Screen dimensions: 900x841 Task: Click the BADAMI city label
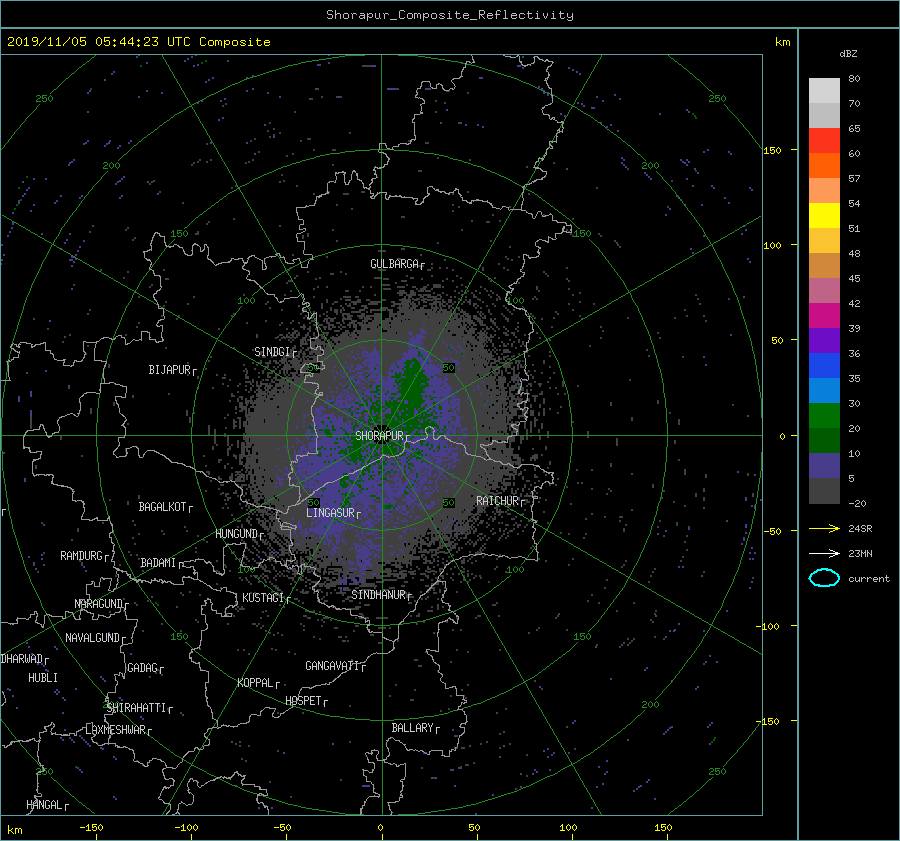pos(158,563)
